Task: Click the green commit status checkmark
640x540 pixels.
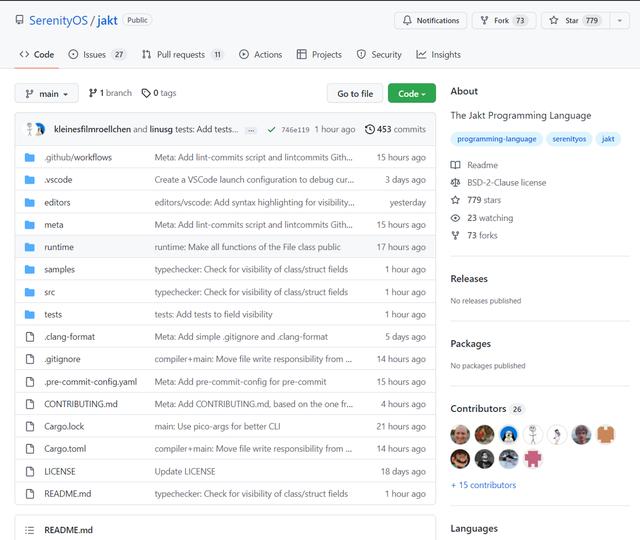Action: (271, 129)
